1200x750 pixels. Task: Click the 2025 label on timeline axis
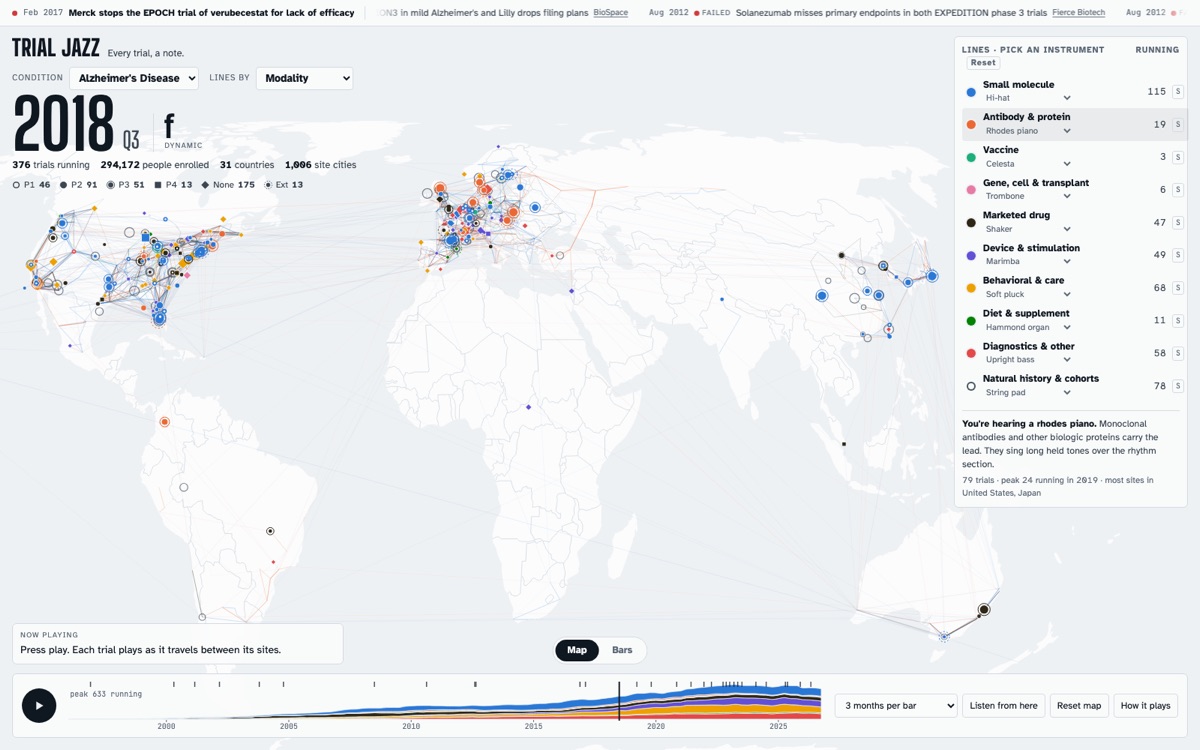click(778, 726)
